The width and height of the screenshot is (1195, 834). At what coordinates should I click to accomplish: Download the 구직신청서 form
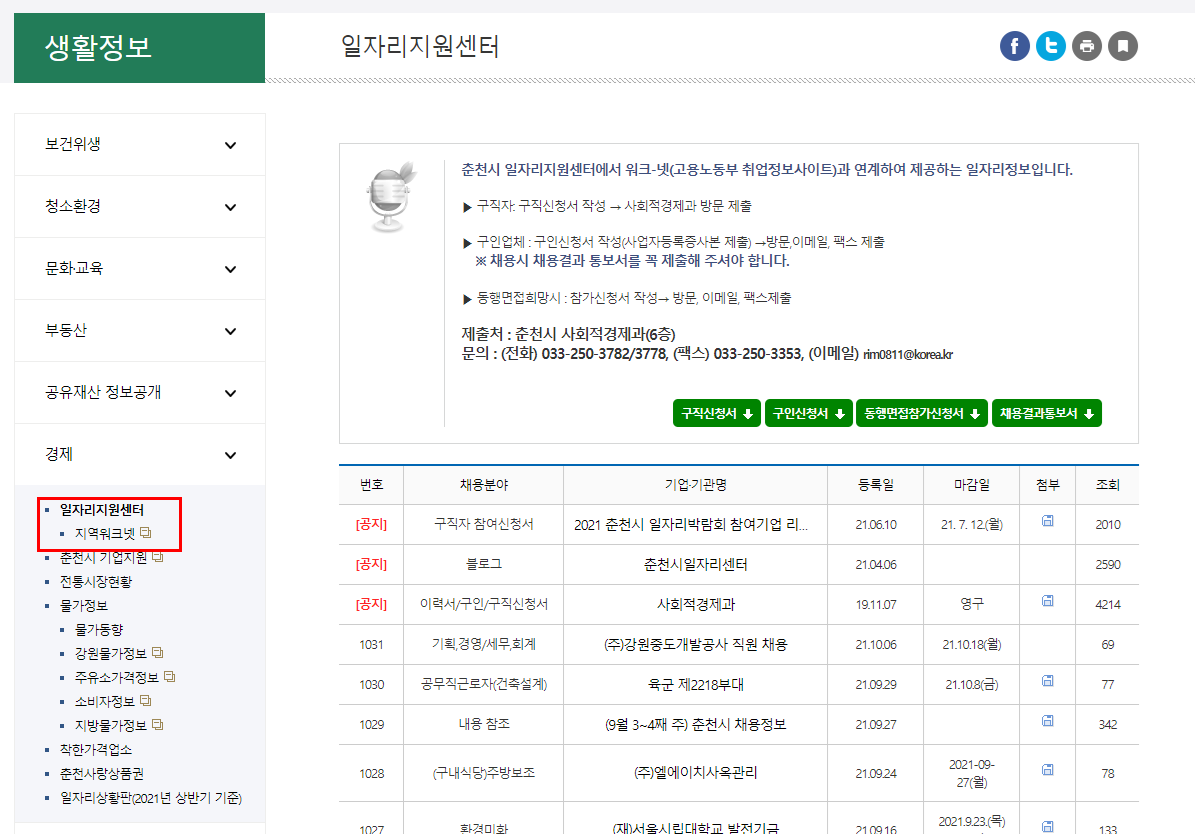pyautogui.click(x=716, y=413)
